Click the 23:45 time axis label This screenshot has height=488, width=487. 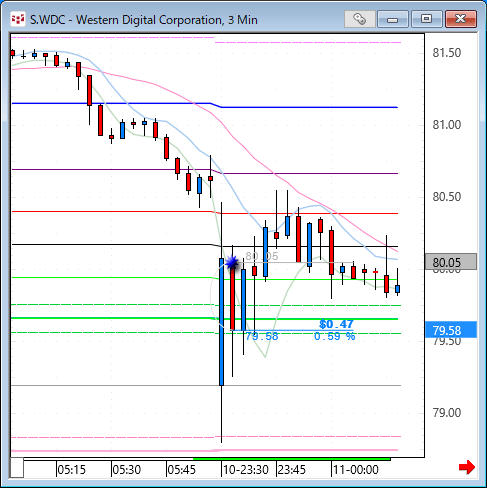point(292,470)
